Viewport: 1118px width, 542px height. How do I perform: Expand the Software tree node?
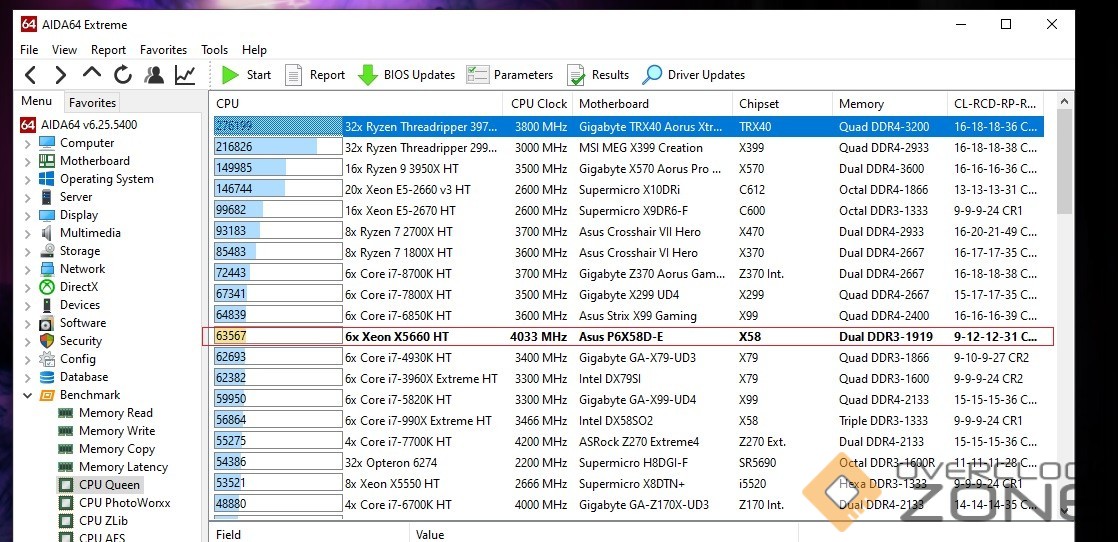[28, 323]
